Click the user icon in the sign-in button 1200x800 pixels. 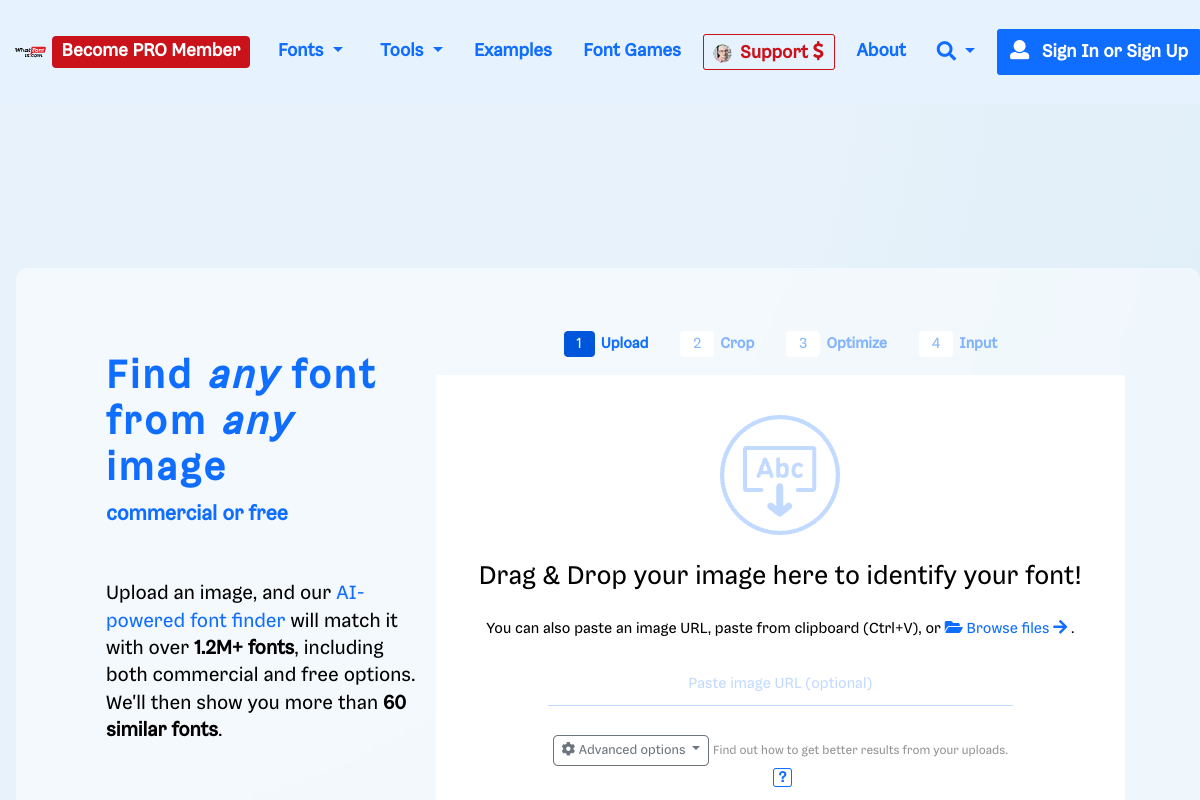(x=1019, y=50)
